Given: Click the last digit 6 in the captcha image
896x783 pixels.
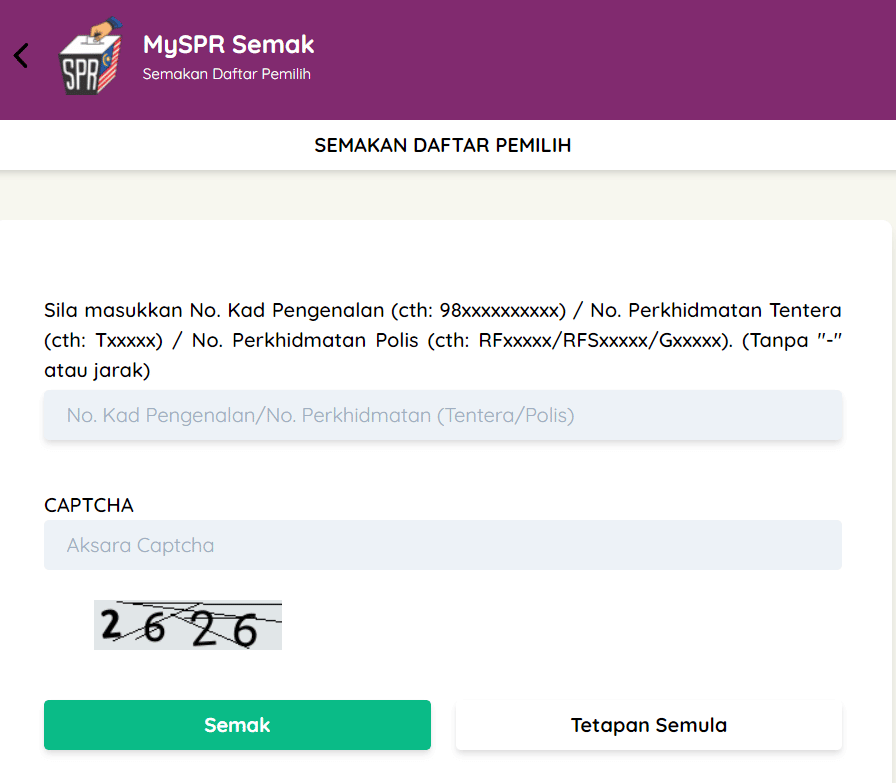Looking at the screenshot, I should pos(245,630).
